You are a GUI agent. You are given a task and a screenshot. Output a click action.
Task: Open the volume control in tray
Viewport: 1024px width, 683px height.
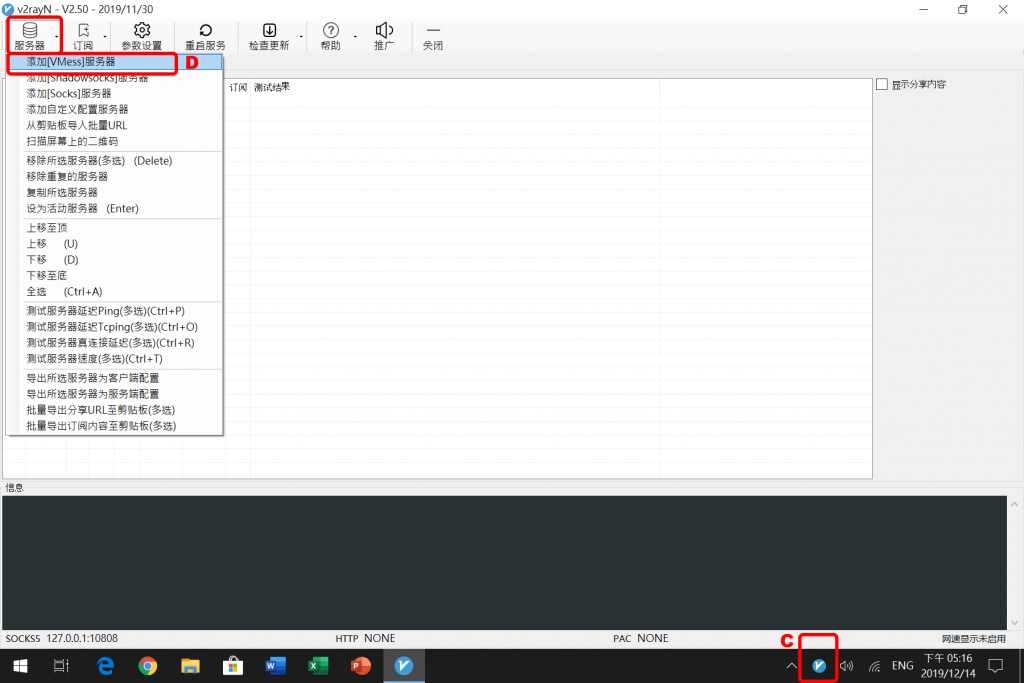pyautogui.click(x=846, y=666)
